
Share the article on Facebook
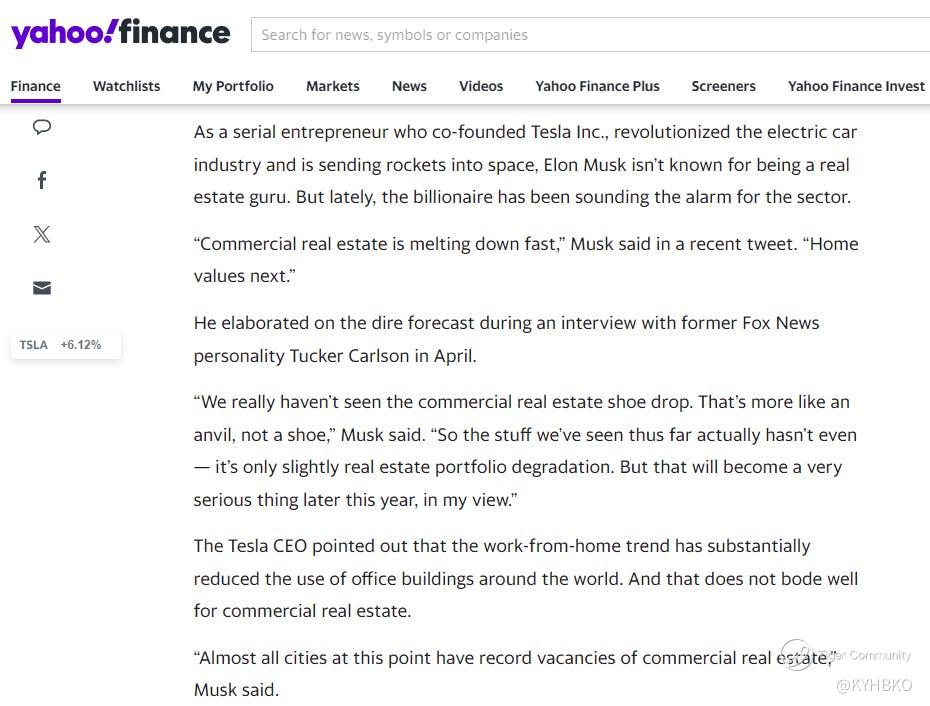pos(42,181)
